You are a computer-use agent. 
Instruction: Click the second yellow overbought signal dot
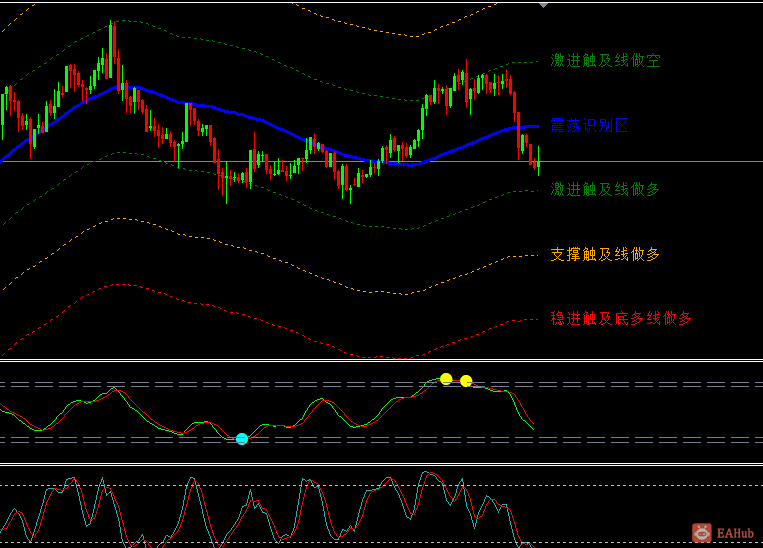click(x=466, y=381)
